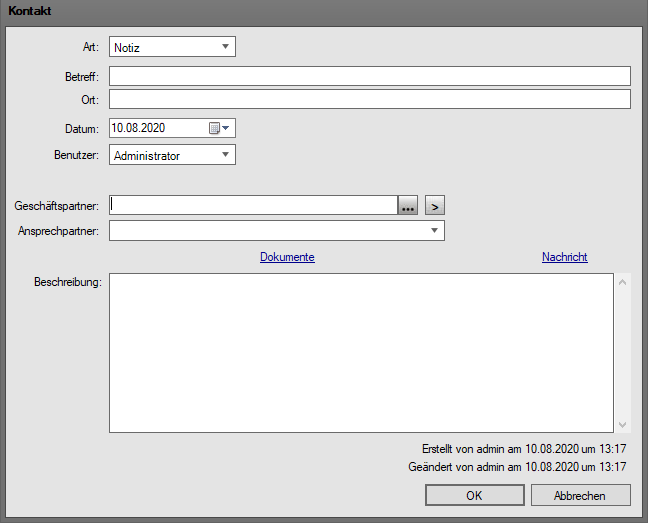
Task: Open the Dokumente link
Action: [287, 257]
